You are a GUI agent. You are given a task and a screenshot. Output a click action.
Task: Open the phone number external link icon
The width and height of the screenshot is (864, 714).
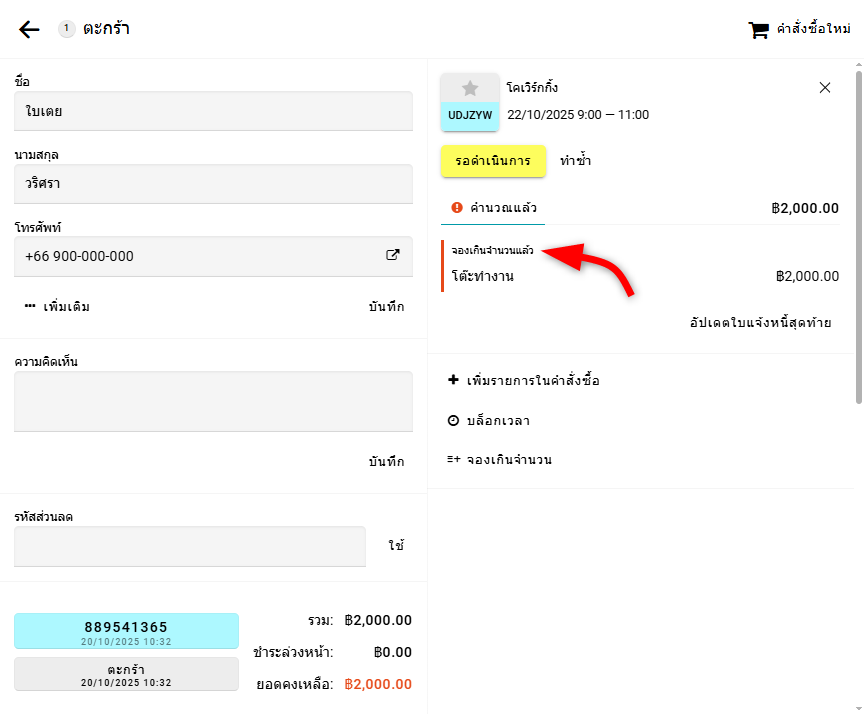(x=393, y=255)
